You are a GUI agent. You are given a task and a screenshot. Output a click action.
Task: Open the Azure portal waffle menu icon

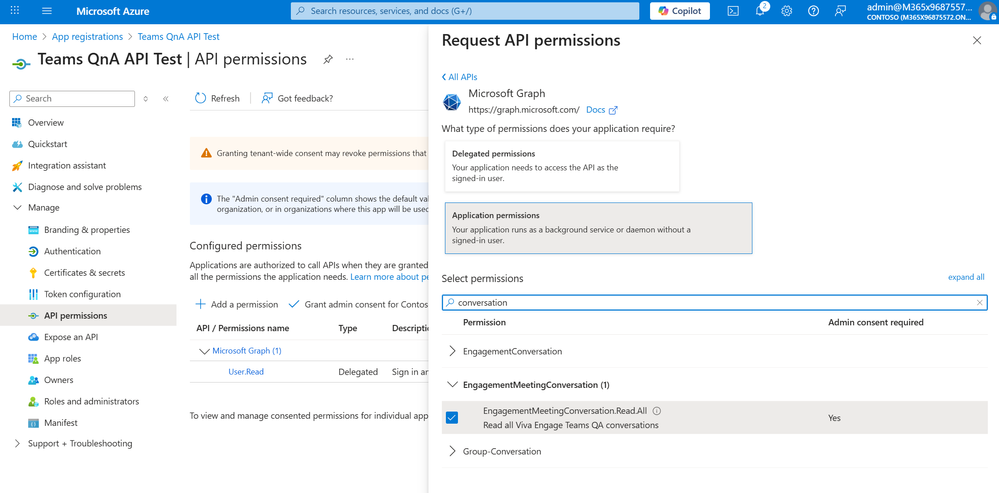pos(15,11)
